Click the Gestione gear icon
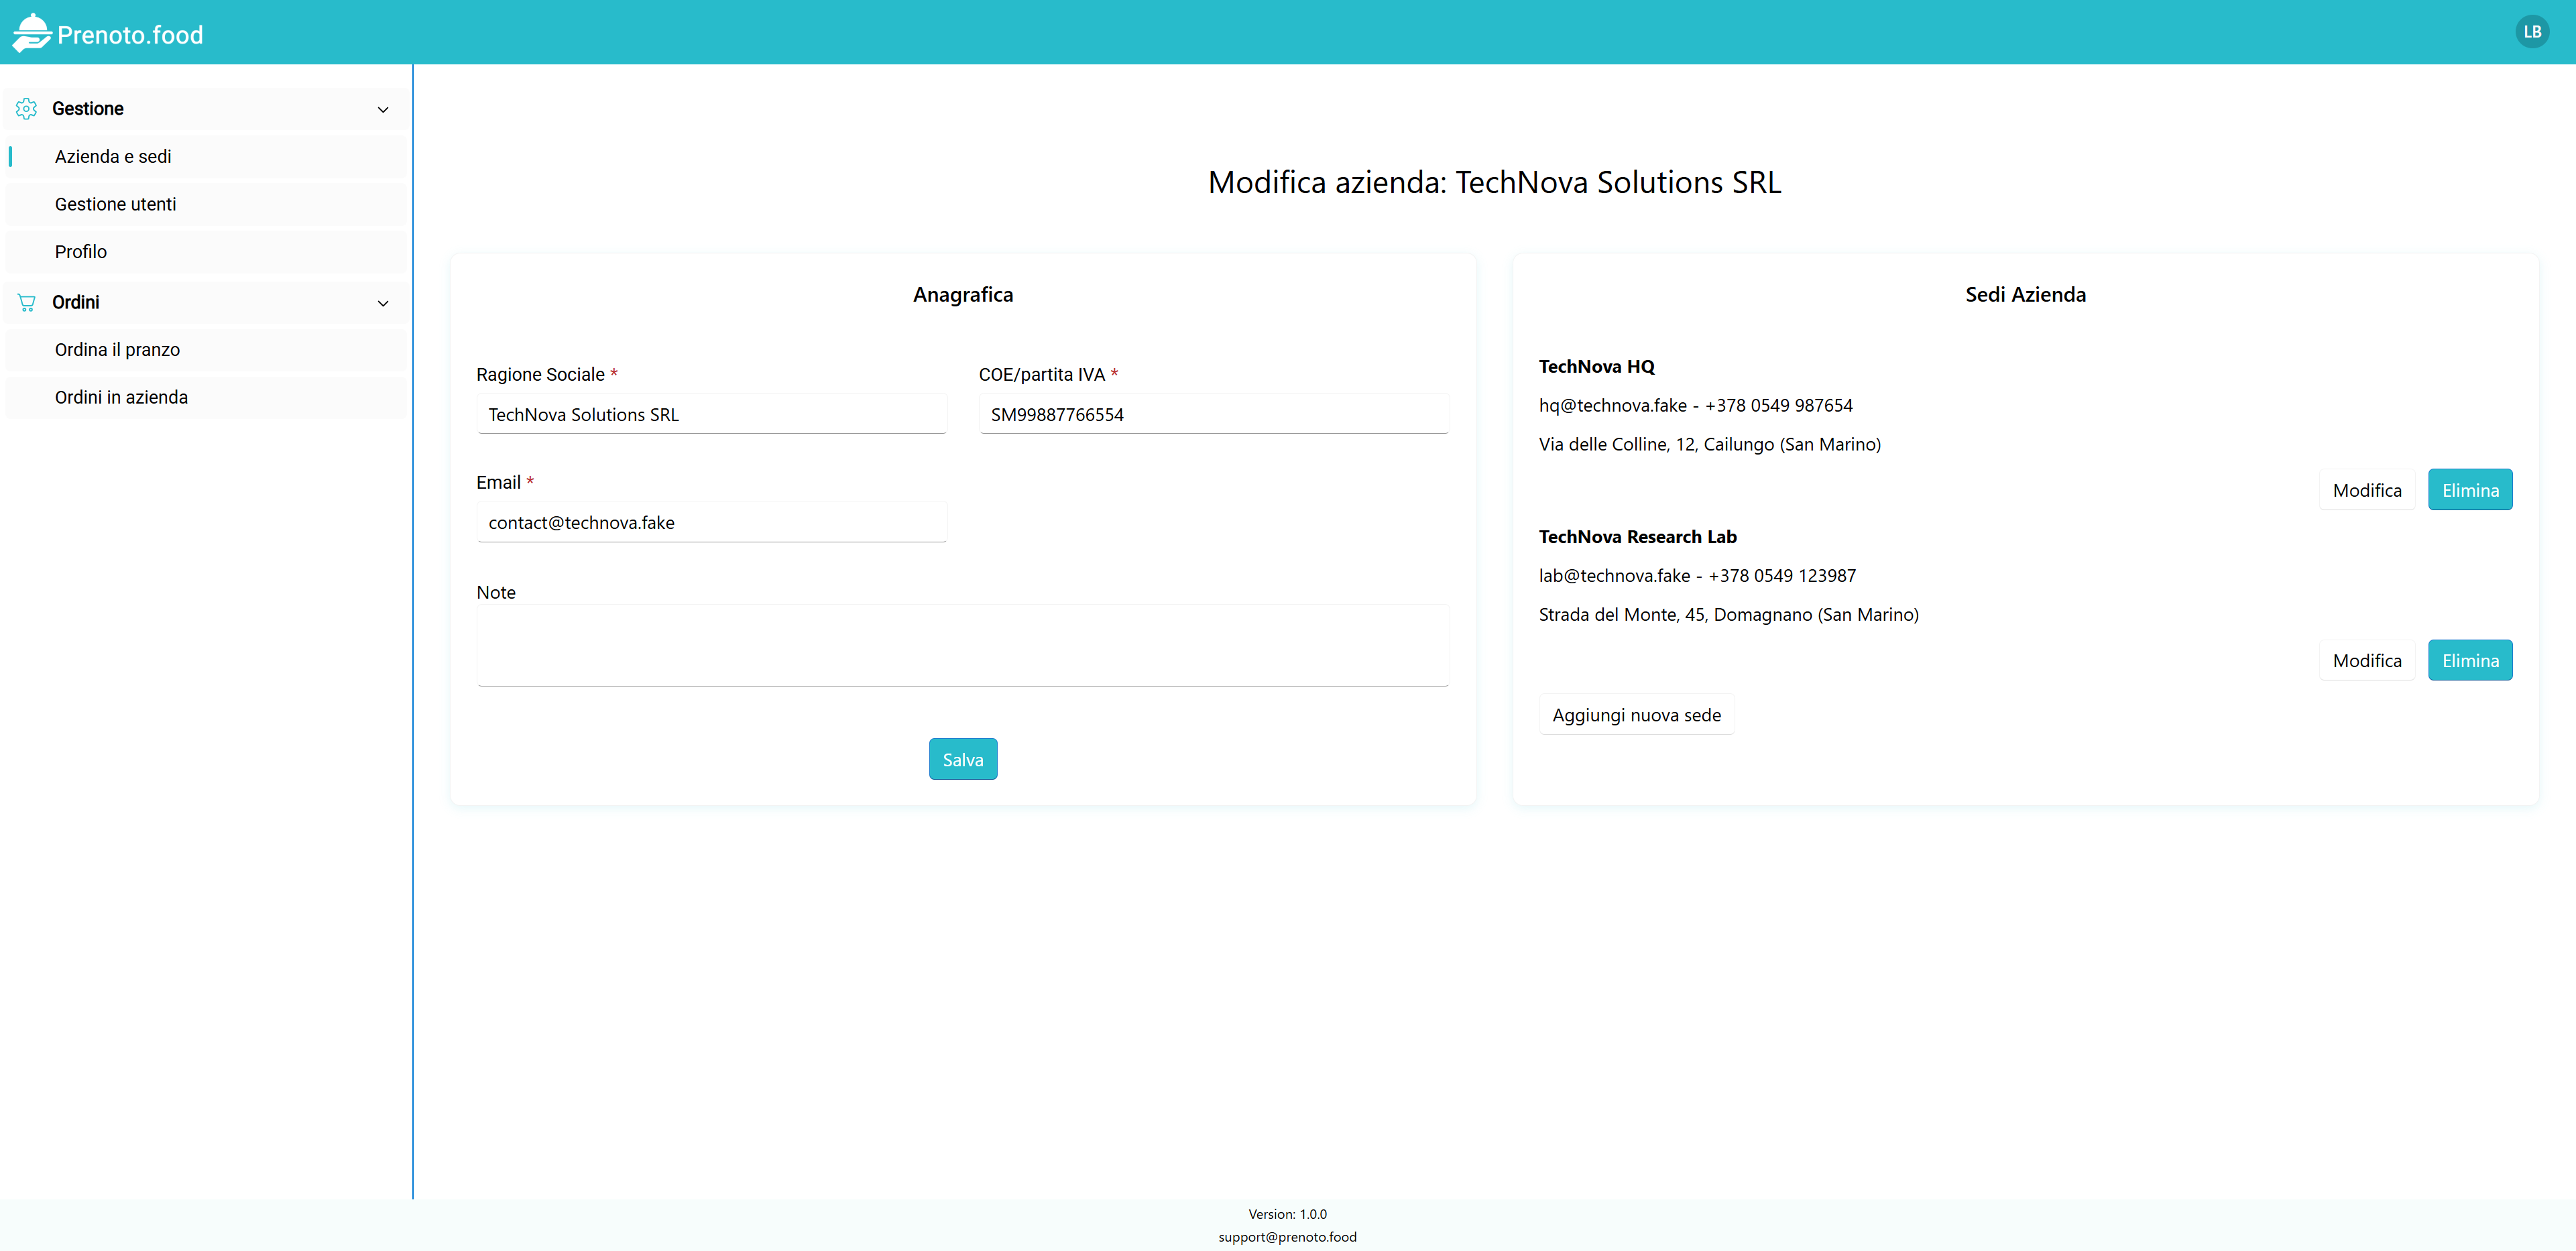The height and width of the screenshot is (1251, 2576). [27, 108]
